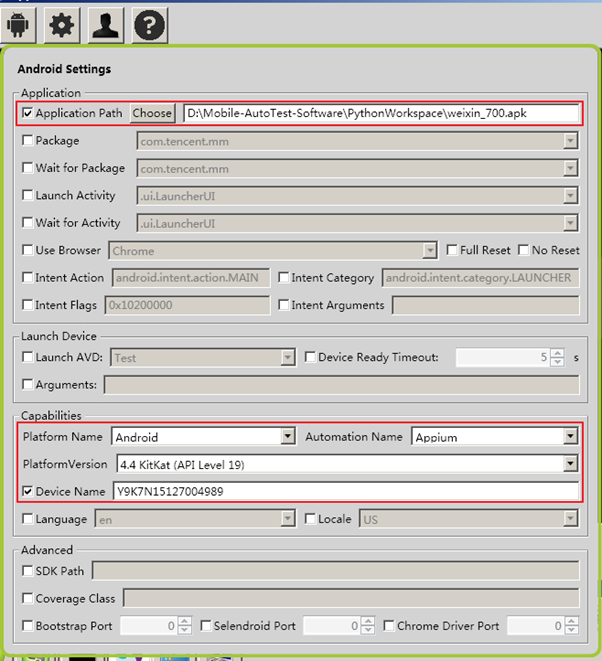This screenshot has height=661, width=602.
Task: Tick the Language checkbox
Action: point(28,519)
